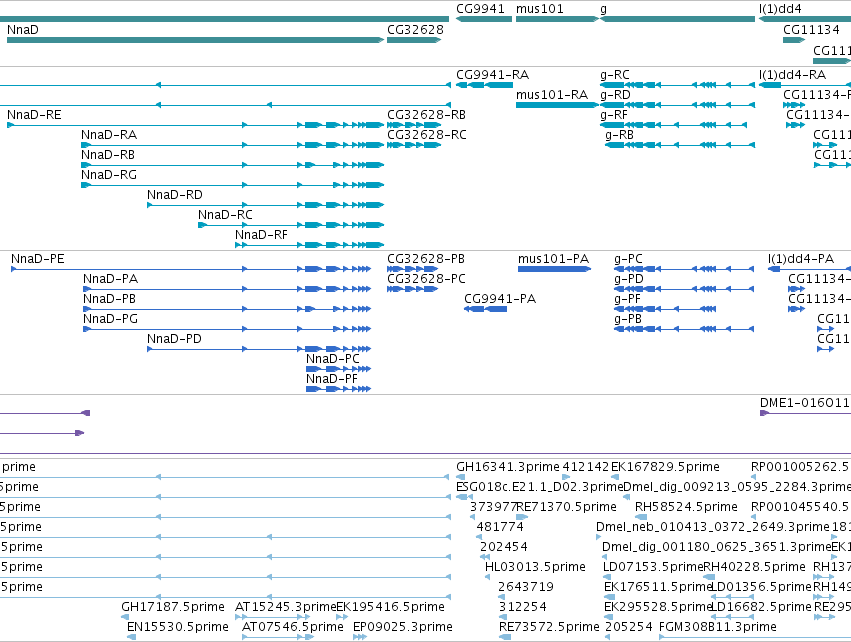Screen dimensions: 851x642
Task: Select the LD01356.5prime EST label
Action: [761, 587]
